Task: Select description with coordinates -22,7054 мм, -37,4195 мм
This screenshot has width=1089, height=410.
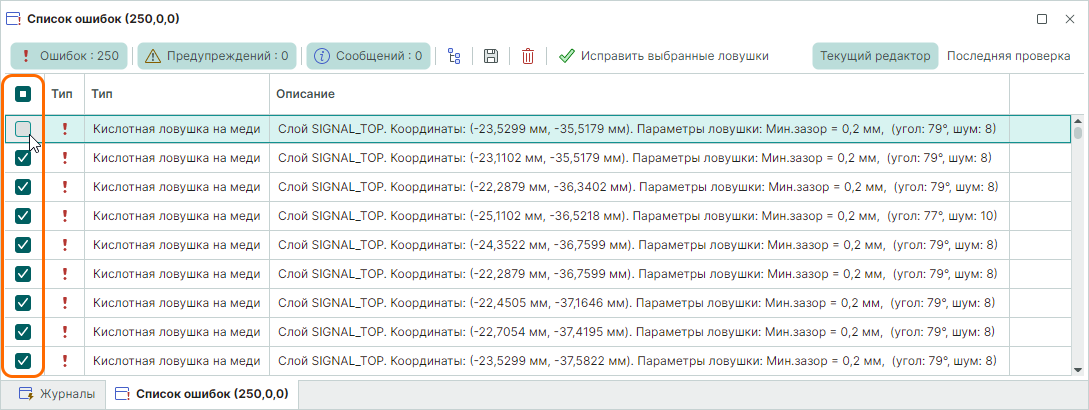Action: point(638,331)
